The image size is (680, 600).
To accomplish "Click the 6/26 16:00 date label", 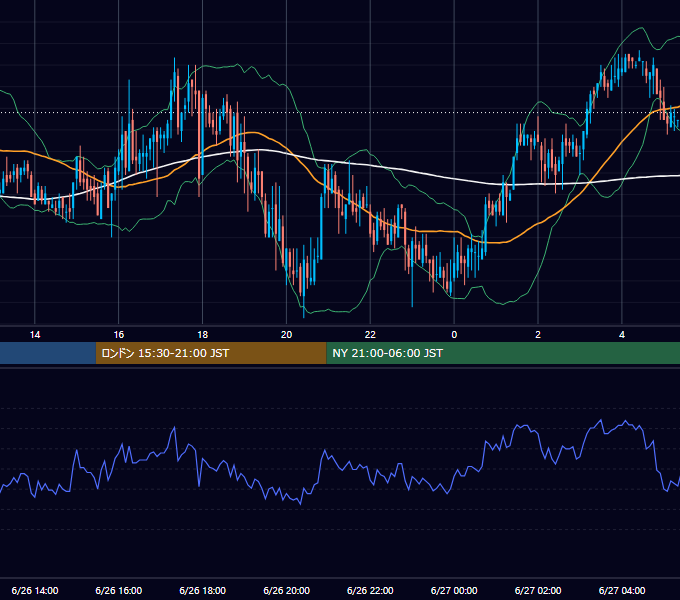I will 118,590.
